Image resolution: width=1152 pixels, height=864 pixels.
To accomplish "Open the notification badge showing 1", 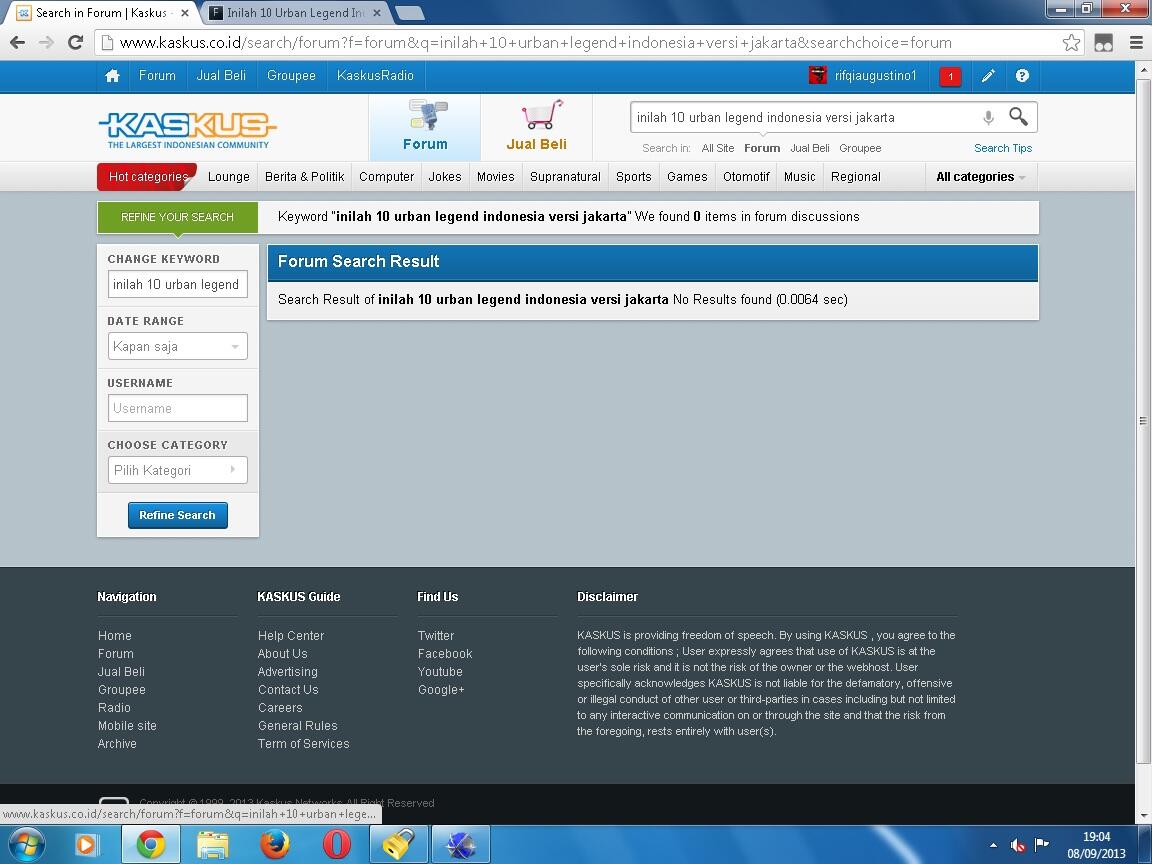I will click(x=950, y=76).
